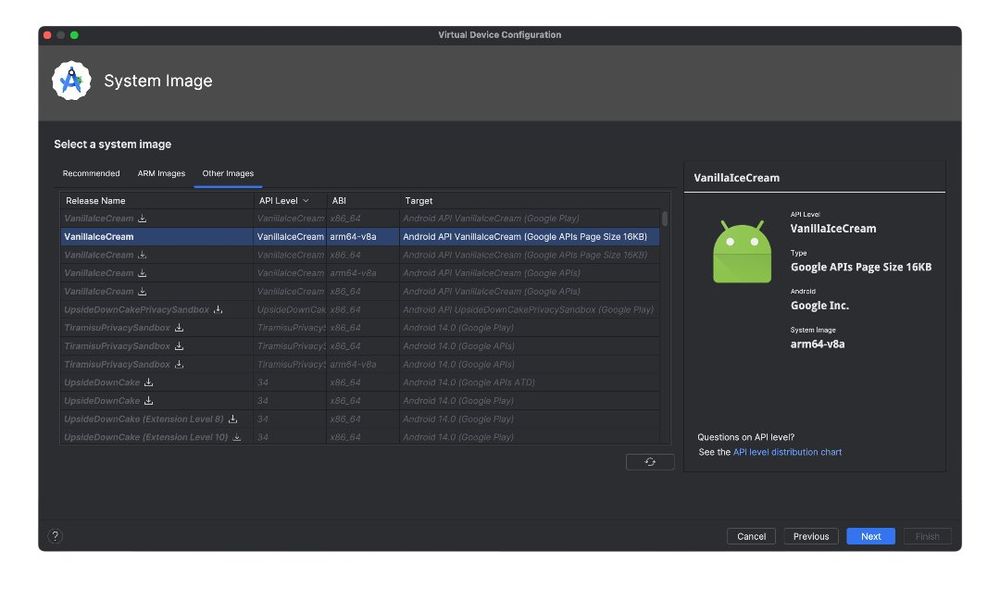
Task: Select the highlighted VanillaIceCream arm64-v8a 16KB row
Action: pyautogui.click(x=360, y=237)
